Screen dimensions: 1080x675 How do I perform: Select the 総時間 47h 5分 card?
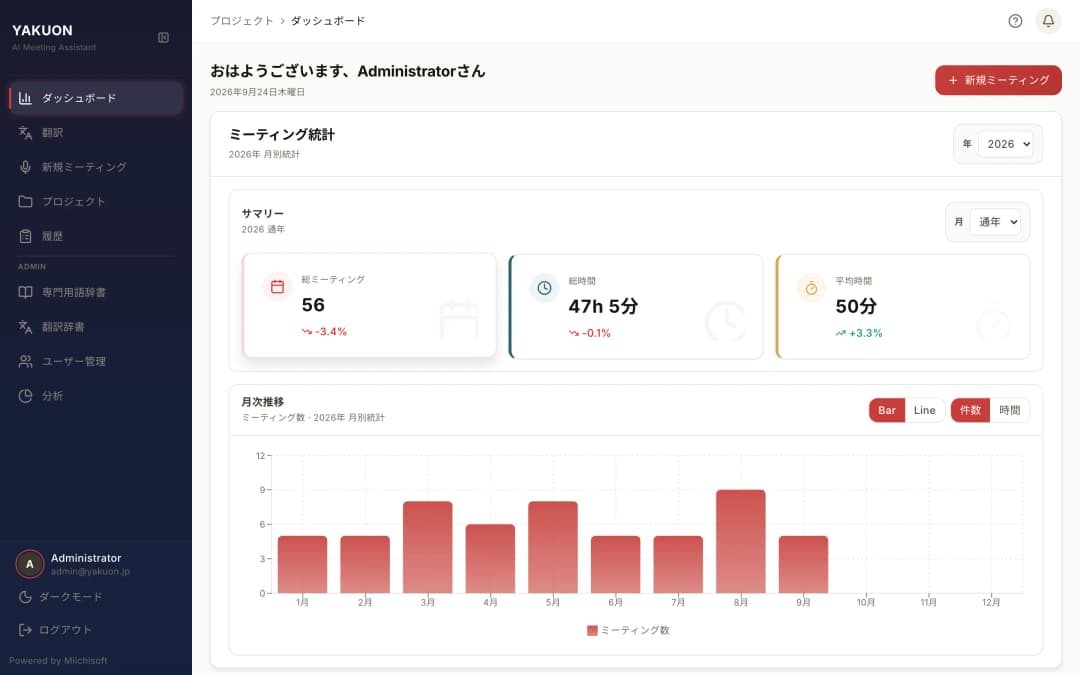tap(636, 307)
